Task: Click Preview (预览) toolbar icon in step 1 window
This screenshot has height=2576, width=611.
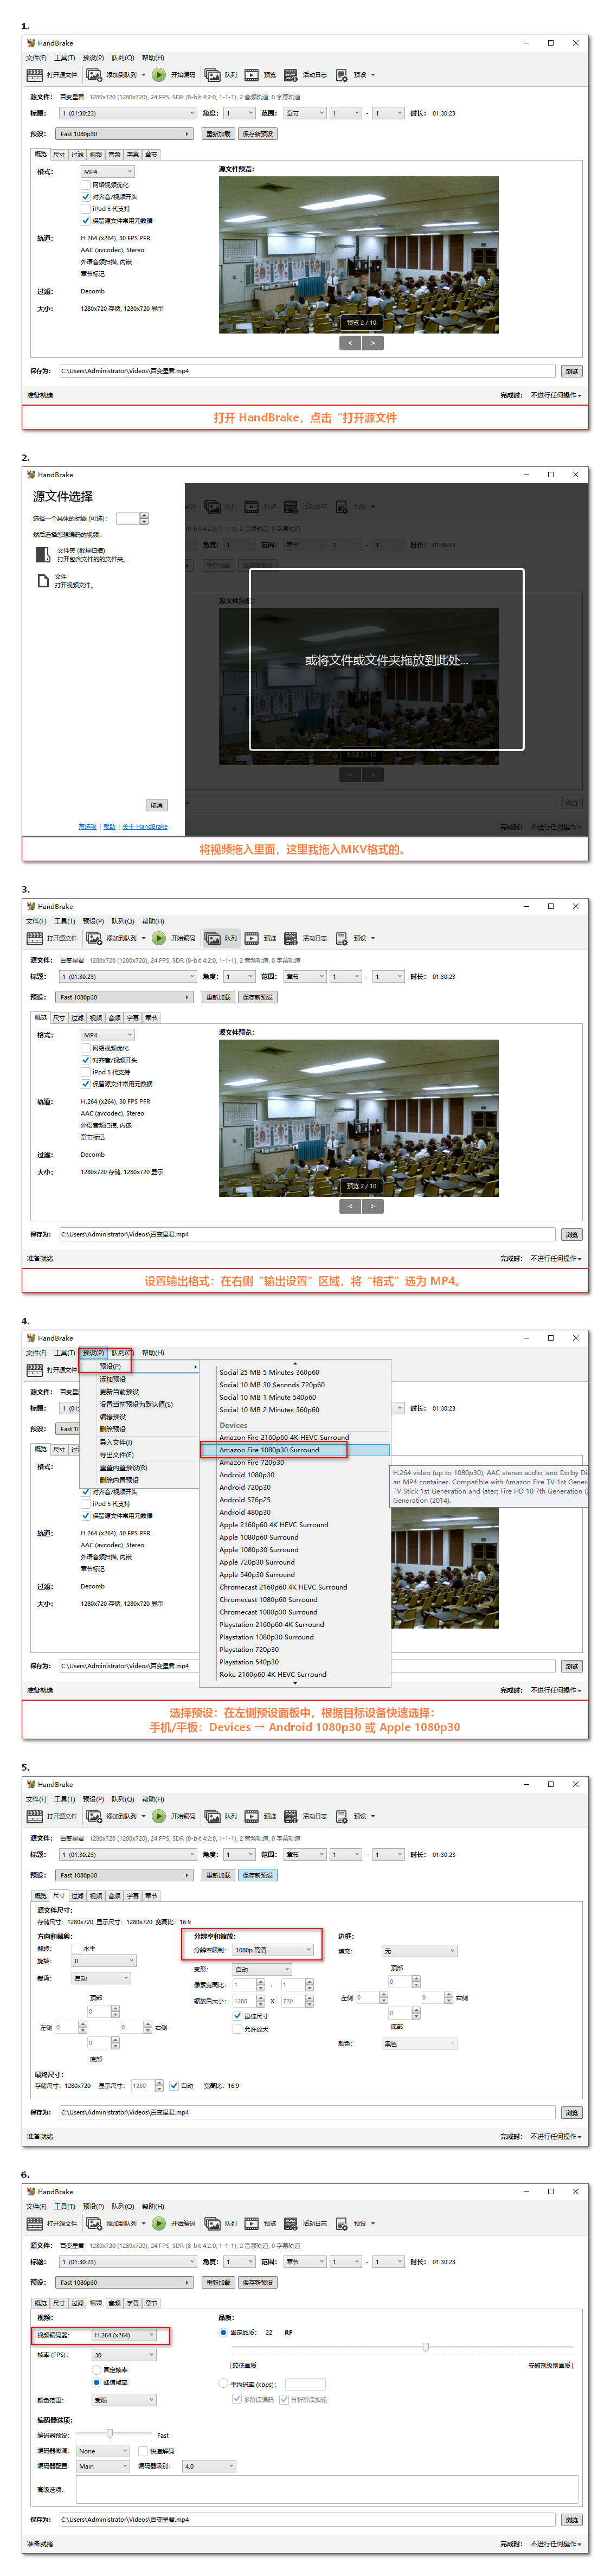Action: (252, 75)
